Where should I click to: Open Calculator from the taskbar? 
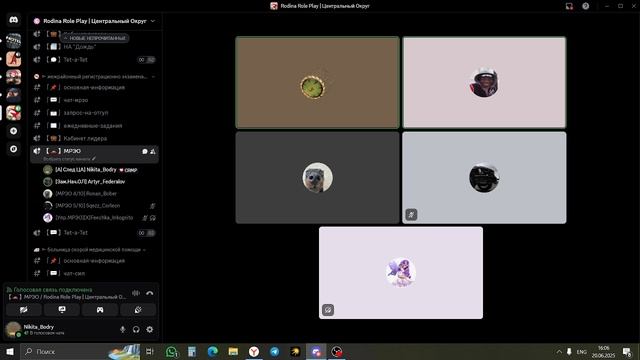(192, 351)
